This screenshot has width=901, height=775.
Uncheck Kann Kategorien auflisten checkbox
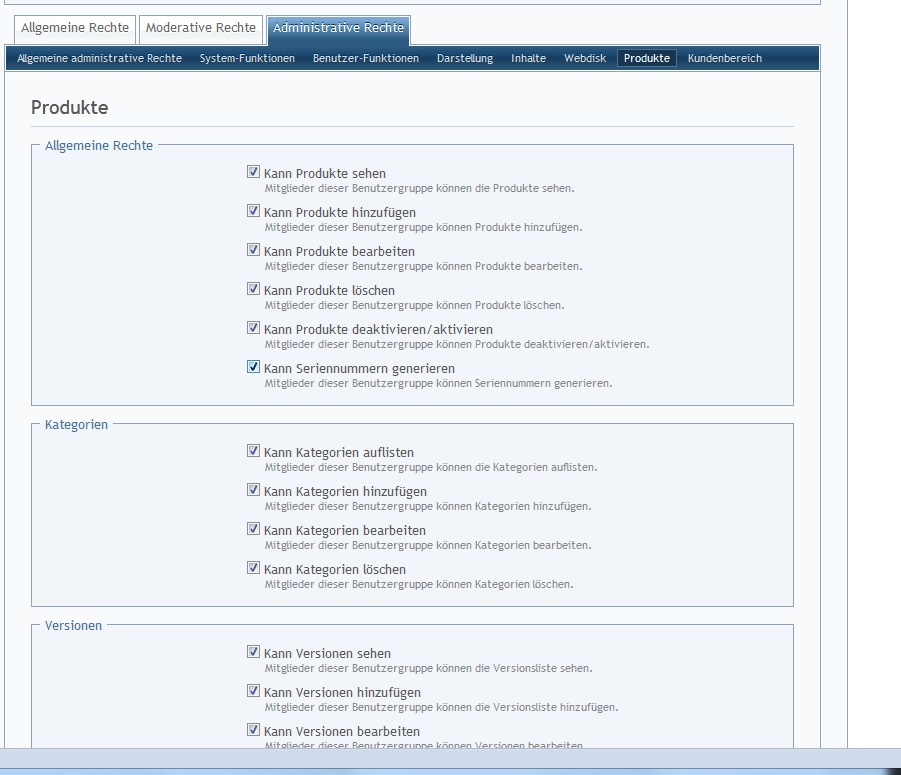(x=254, y=451)
